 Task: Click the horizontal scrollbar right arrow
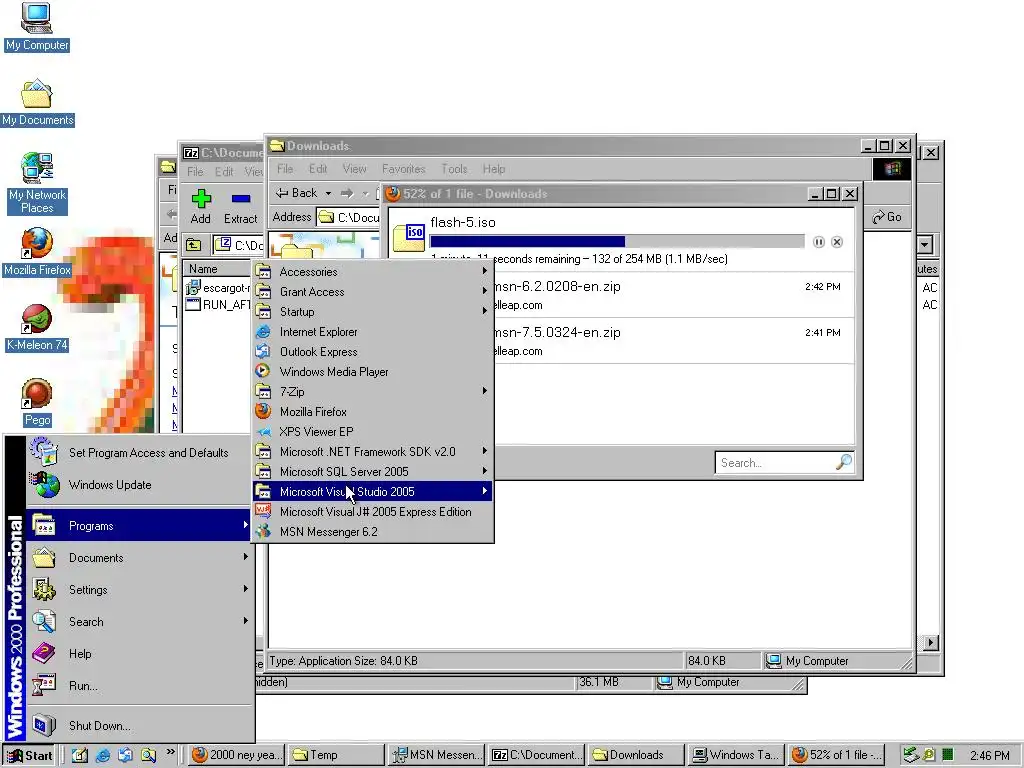click(x=930, y=643)
